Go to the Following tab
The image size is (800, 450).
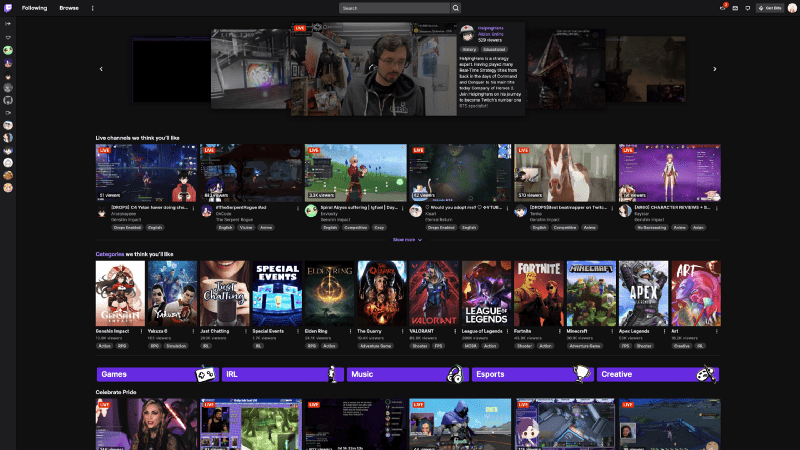pyautogui.click(x=34, y=8)
